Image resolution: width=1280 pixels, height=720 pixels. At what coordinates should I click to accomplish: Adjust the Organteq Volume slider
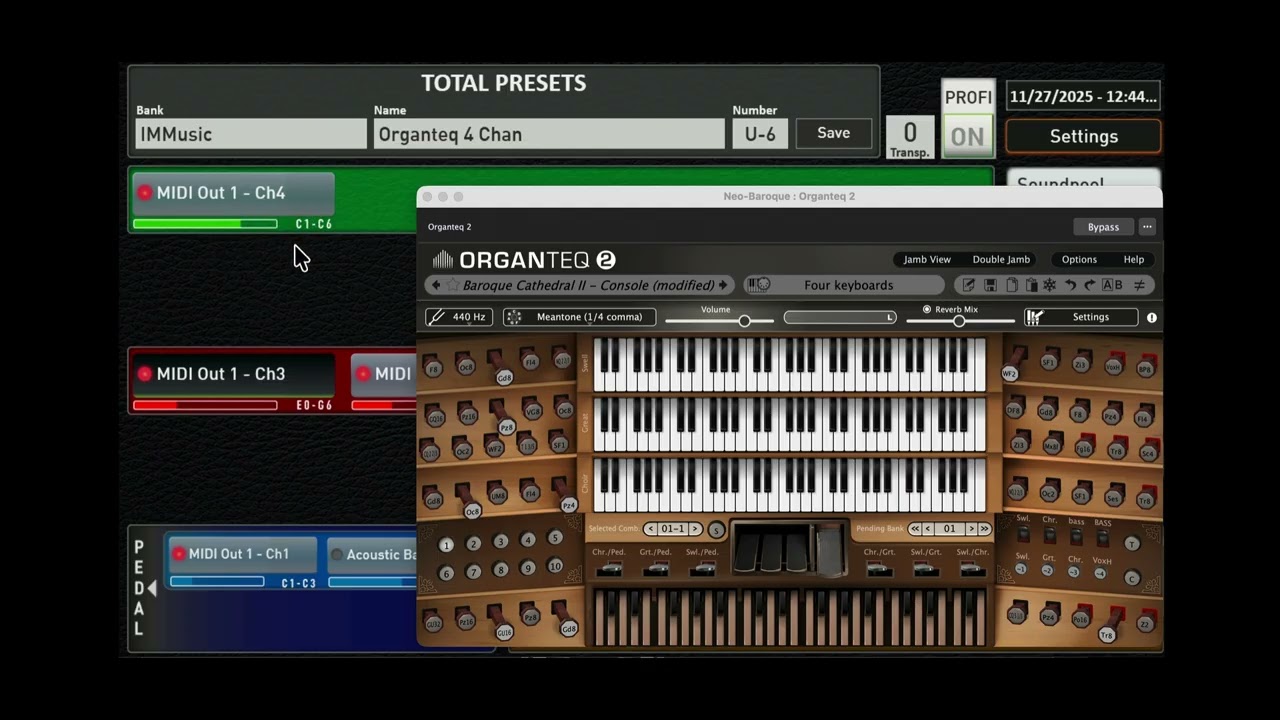(719, 321)
